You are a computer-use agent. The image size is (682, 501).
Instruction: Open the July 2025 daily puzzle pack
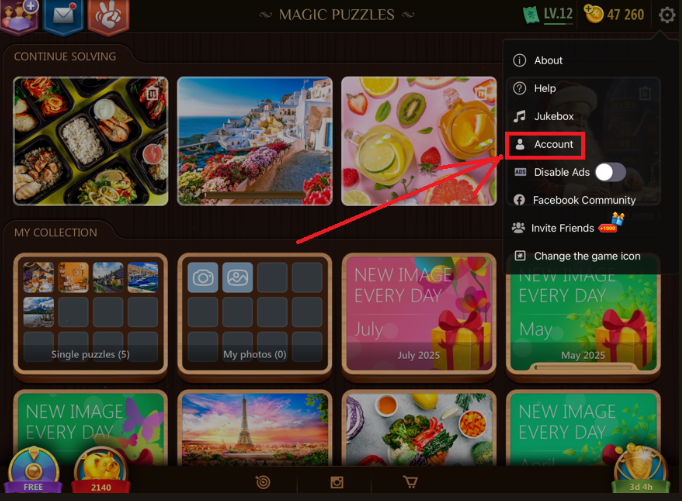(419, 314)
